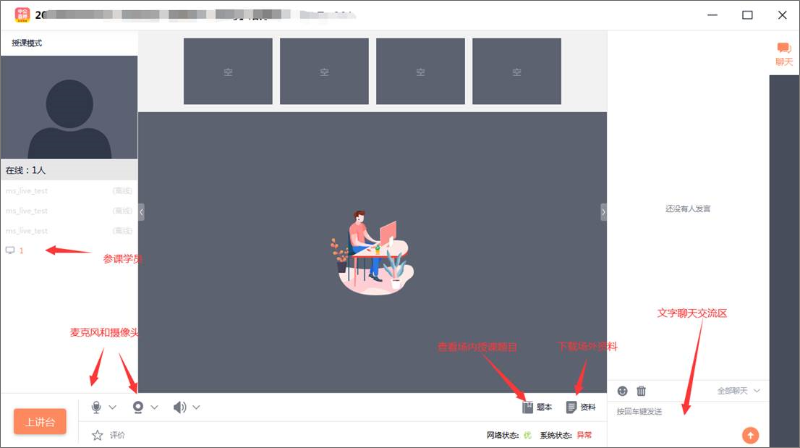
Task: Click the 上讲台 button
Action: 40,422
